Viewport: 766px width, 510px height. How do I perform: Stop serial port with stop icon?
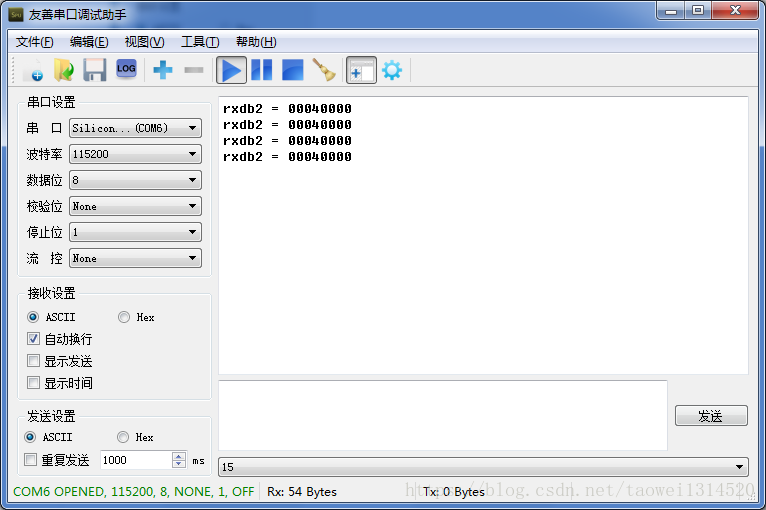(293, 70)
